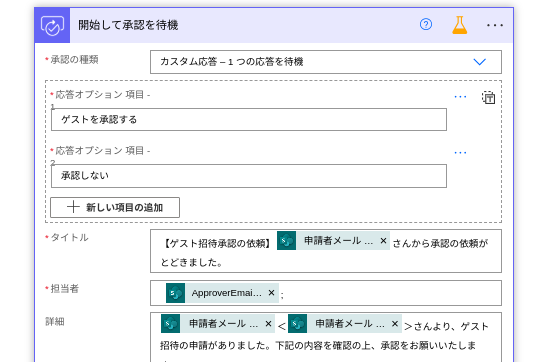This screenshot has width=549, height=362.
Task: Click the タイトル field label
Action: [x=69, y=238]
